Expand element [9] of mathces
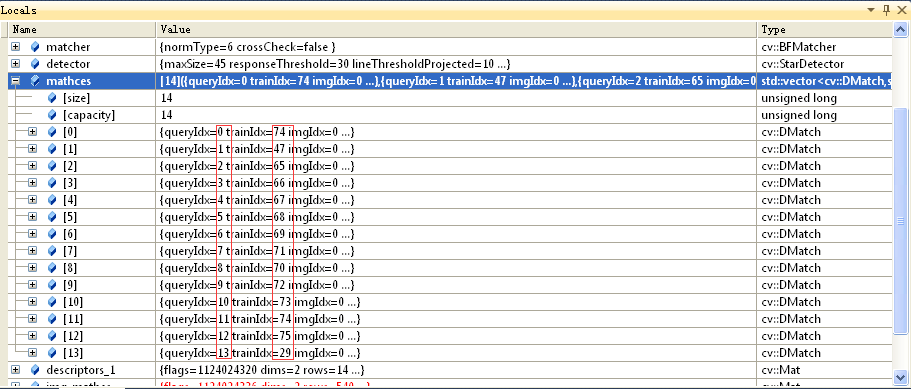 33,284
